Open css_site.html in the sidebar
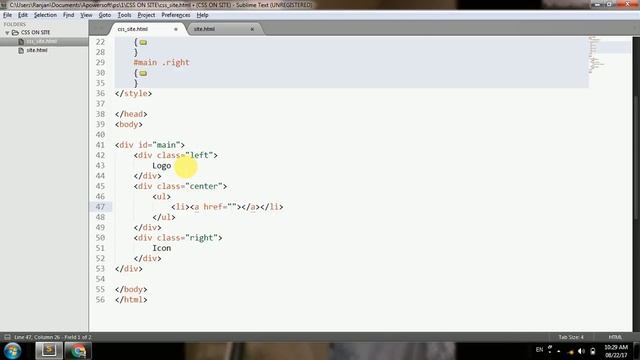 (42, 41)
